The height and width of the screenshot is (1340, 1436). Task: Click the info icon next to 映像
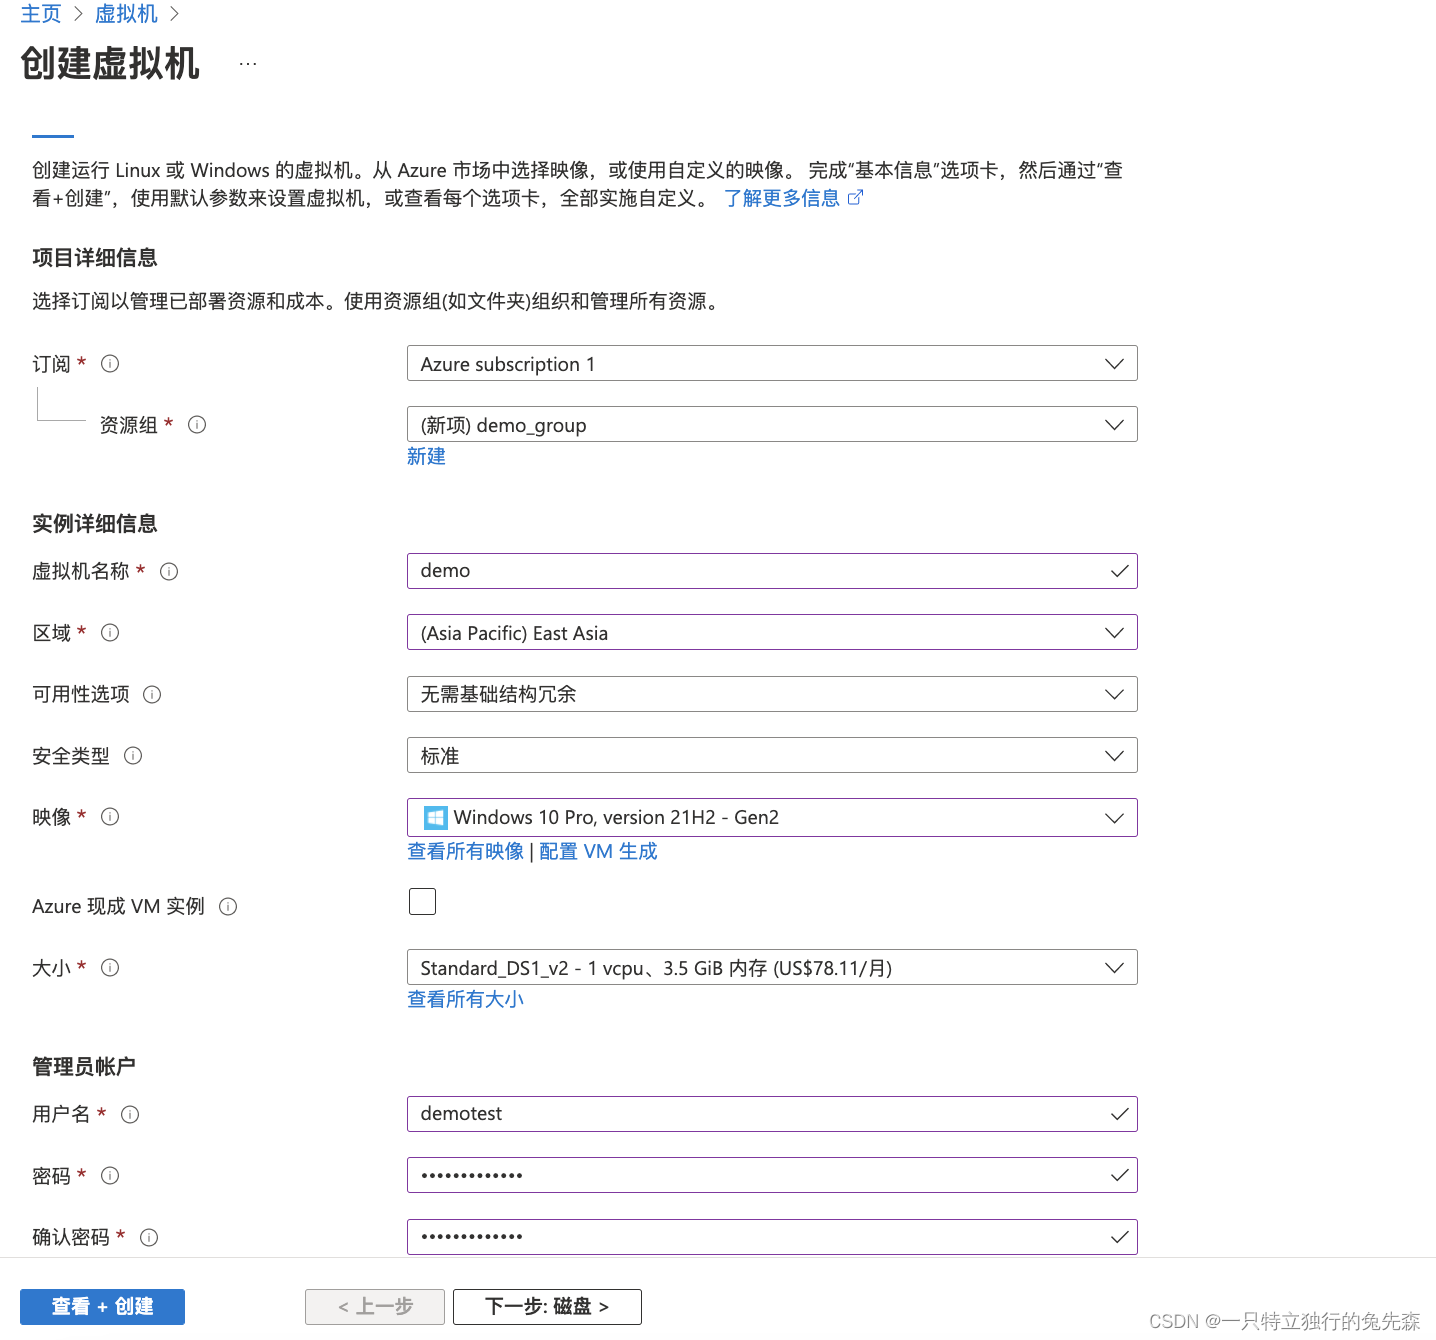[110, 817]
